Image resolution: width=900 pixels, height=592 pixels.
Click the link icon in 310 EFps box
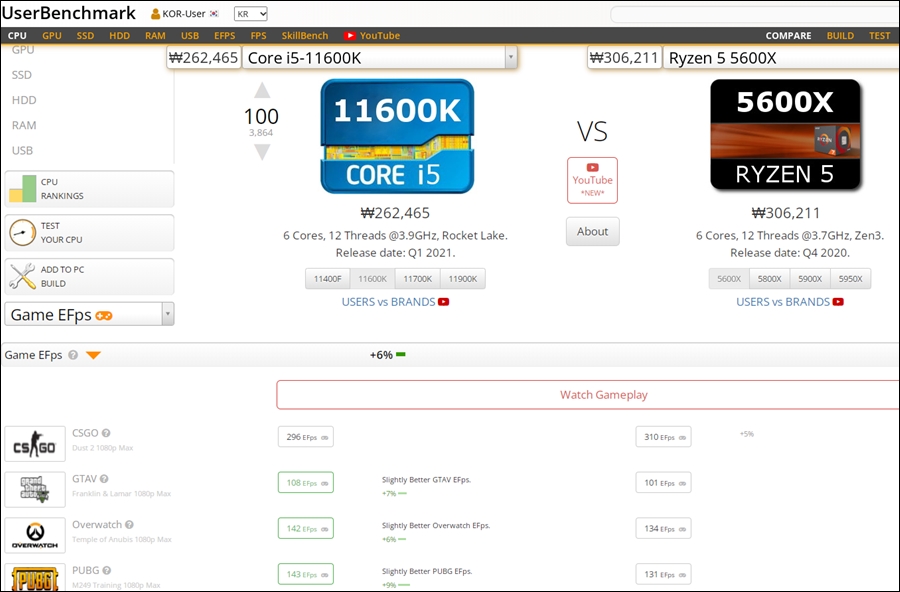(x=682, y=438)
